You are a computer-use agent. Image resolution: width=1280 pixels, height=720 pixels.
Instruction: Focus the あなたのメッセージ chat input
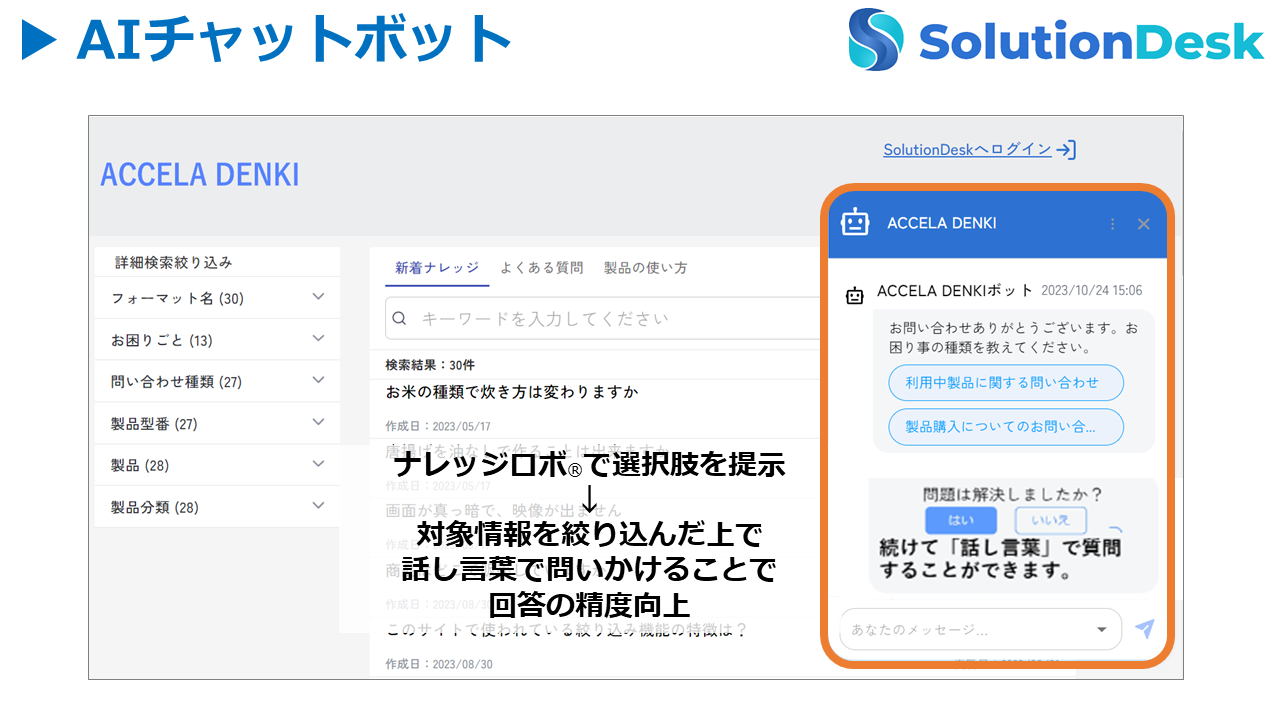tap(980, 630)
